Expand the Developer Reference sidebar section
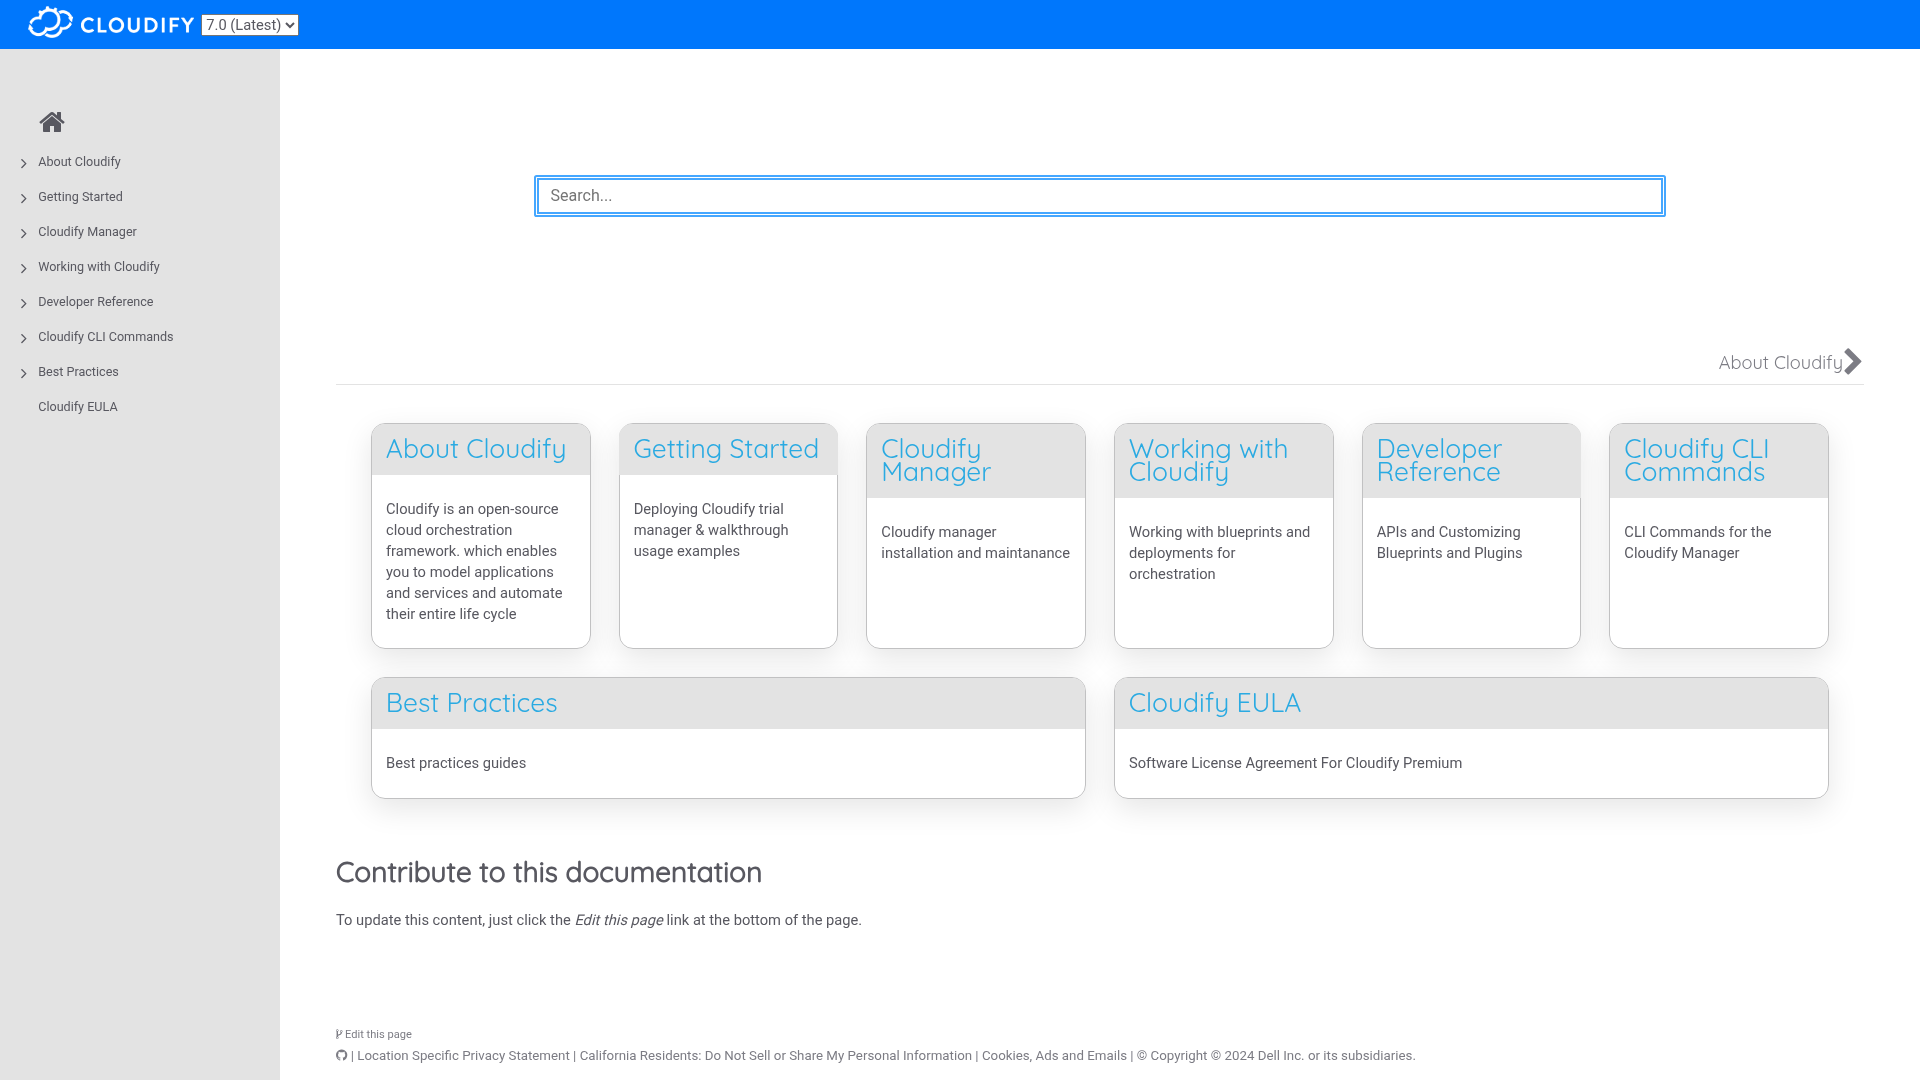This screenshot has width=1920, height=1080. (x=23, y=303)
